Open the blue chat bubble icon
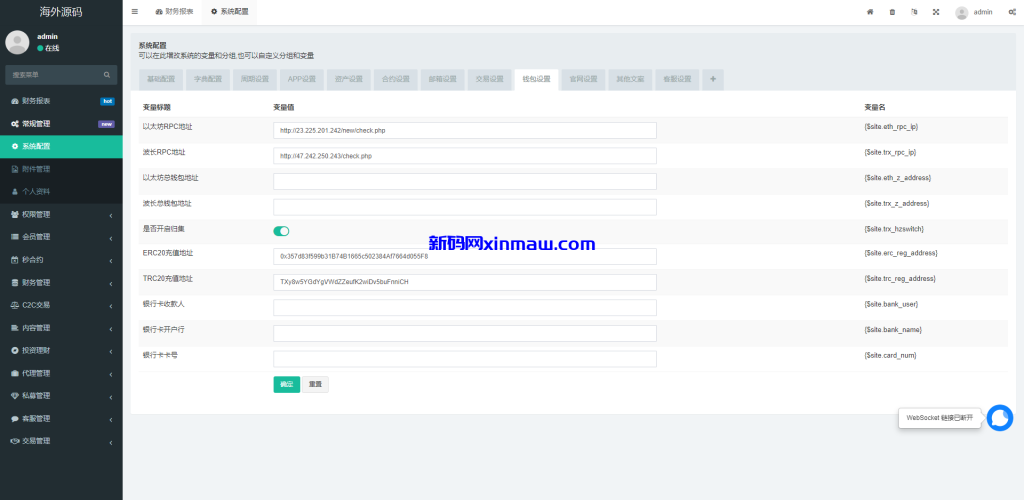 pyautogui.click(x=999, y=418)
